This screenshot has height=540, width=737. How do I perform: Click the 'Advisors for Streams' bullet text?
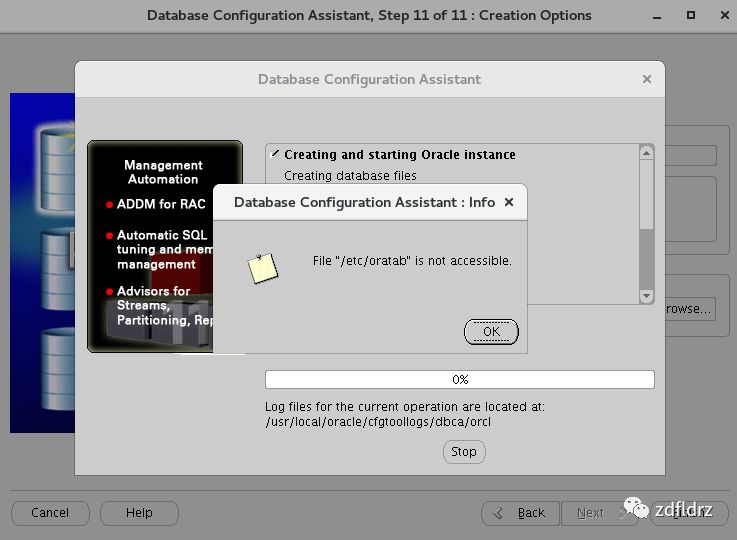[x=164, y=305]
